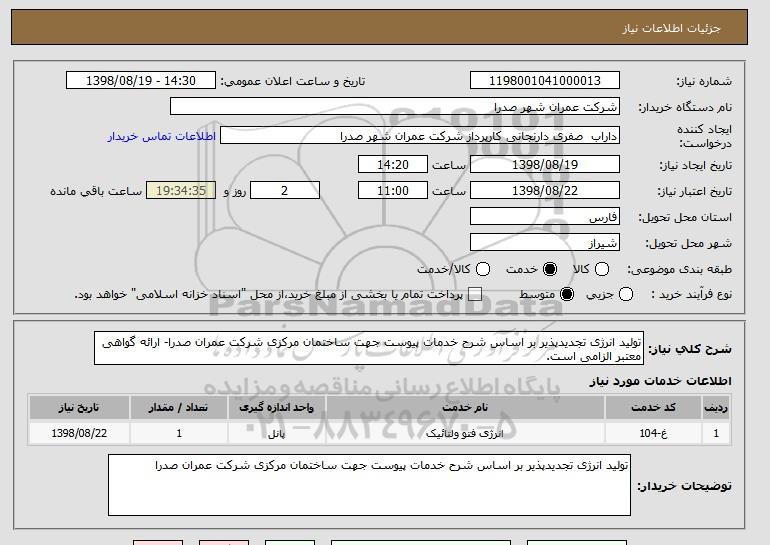770x545 pixels.
Task: Click the service code cell غ-104
Action: (x=653, y=434)
